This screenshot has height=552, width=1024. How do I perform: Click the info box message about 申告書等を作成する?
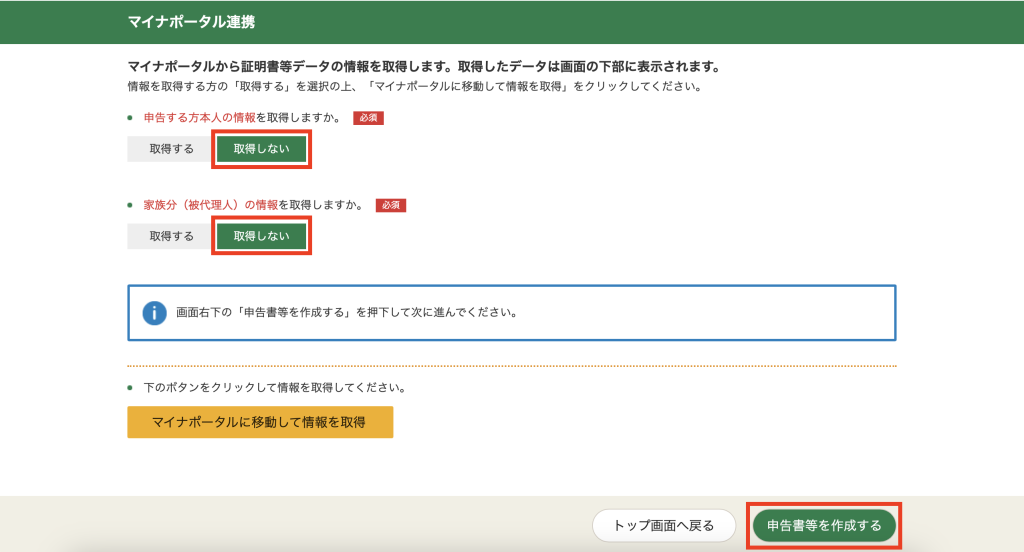click(x=346, y=312)
